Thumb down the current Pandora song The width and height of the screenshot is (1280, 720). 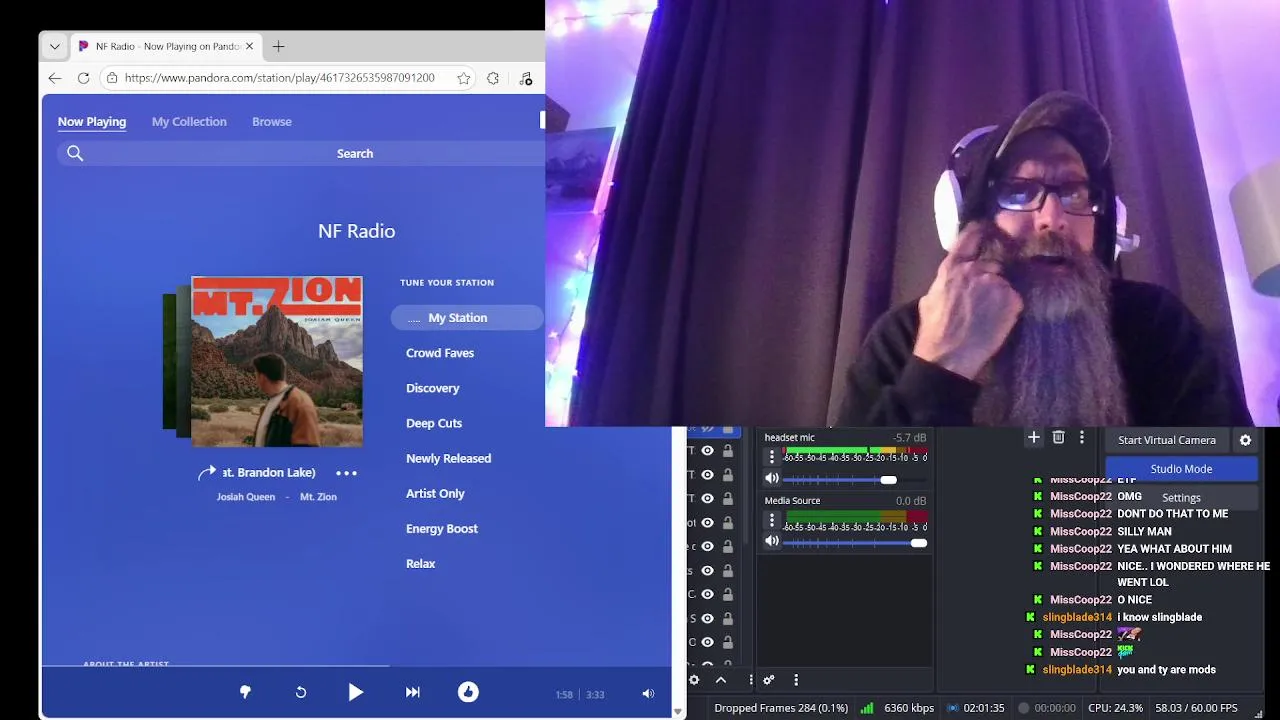click(245, 692)
